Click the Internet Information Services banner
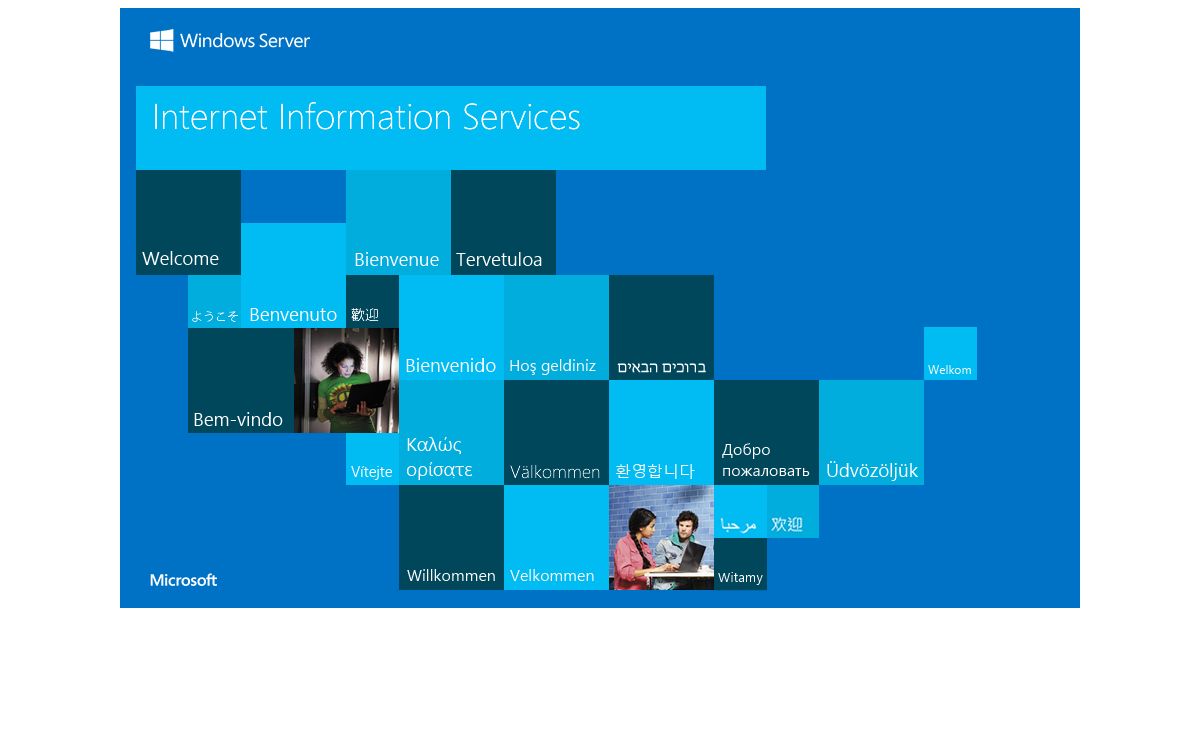The width and height of the screenshot is (1200, 740). coord(451,128)
